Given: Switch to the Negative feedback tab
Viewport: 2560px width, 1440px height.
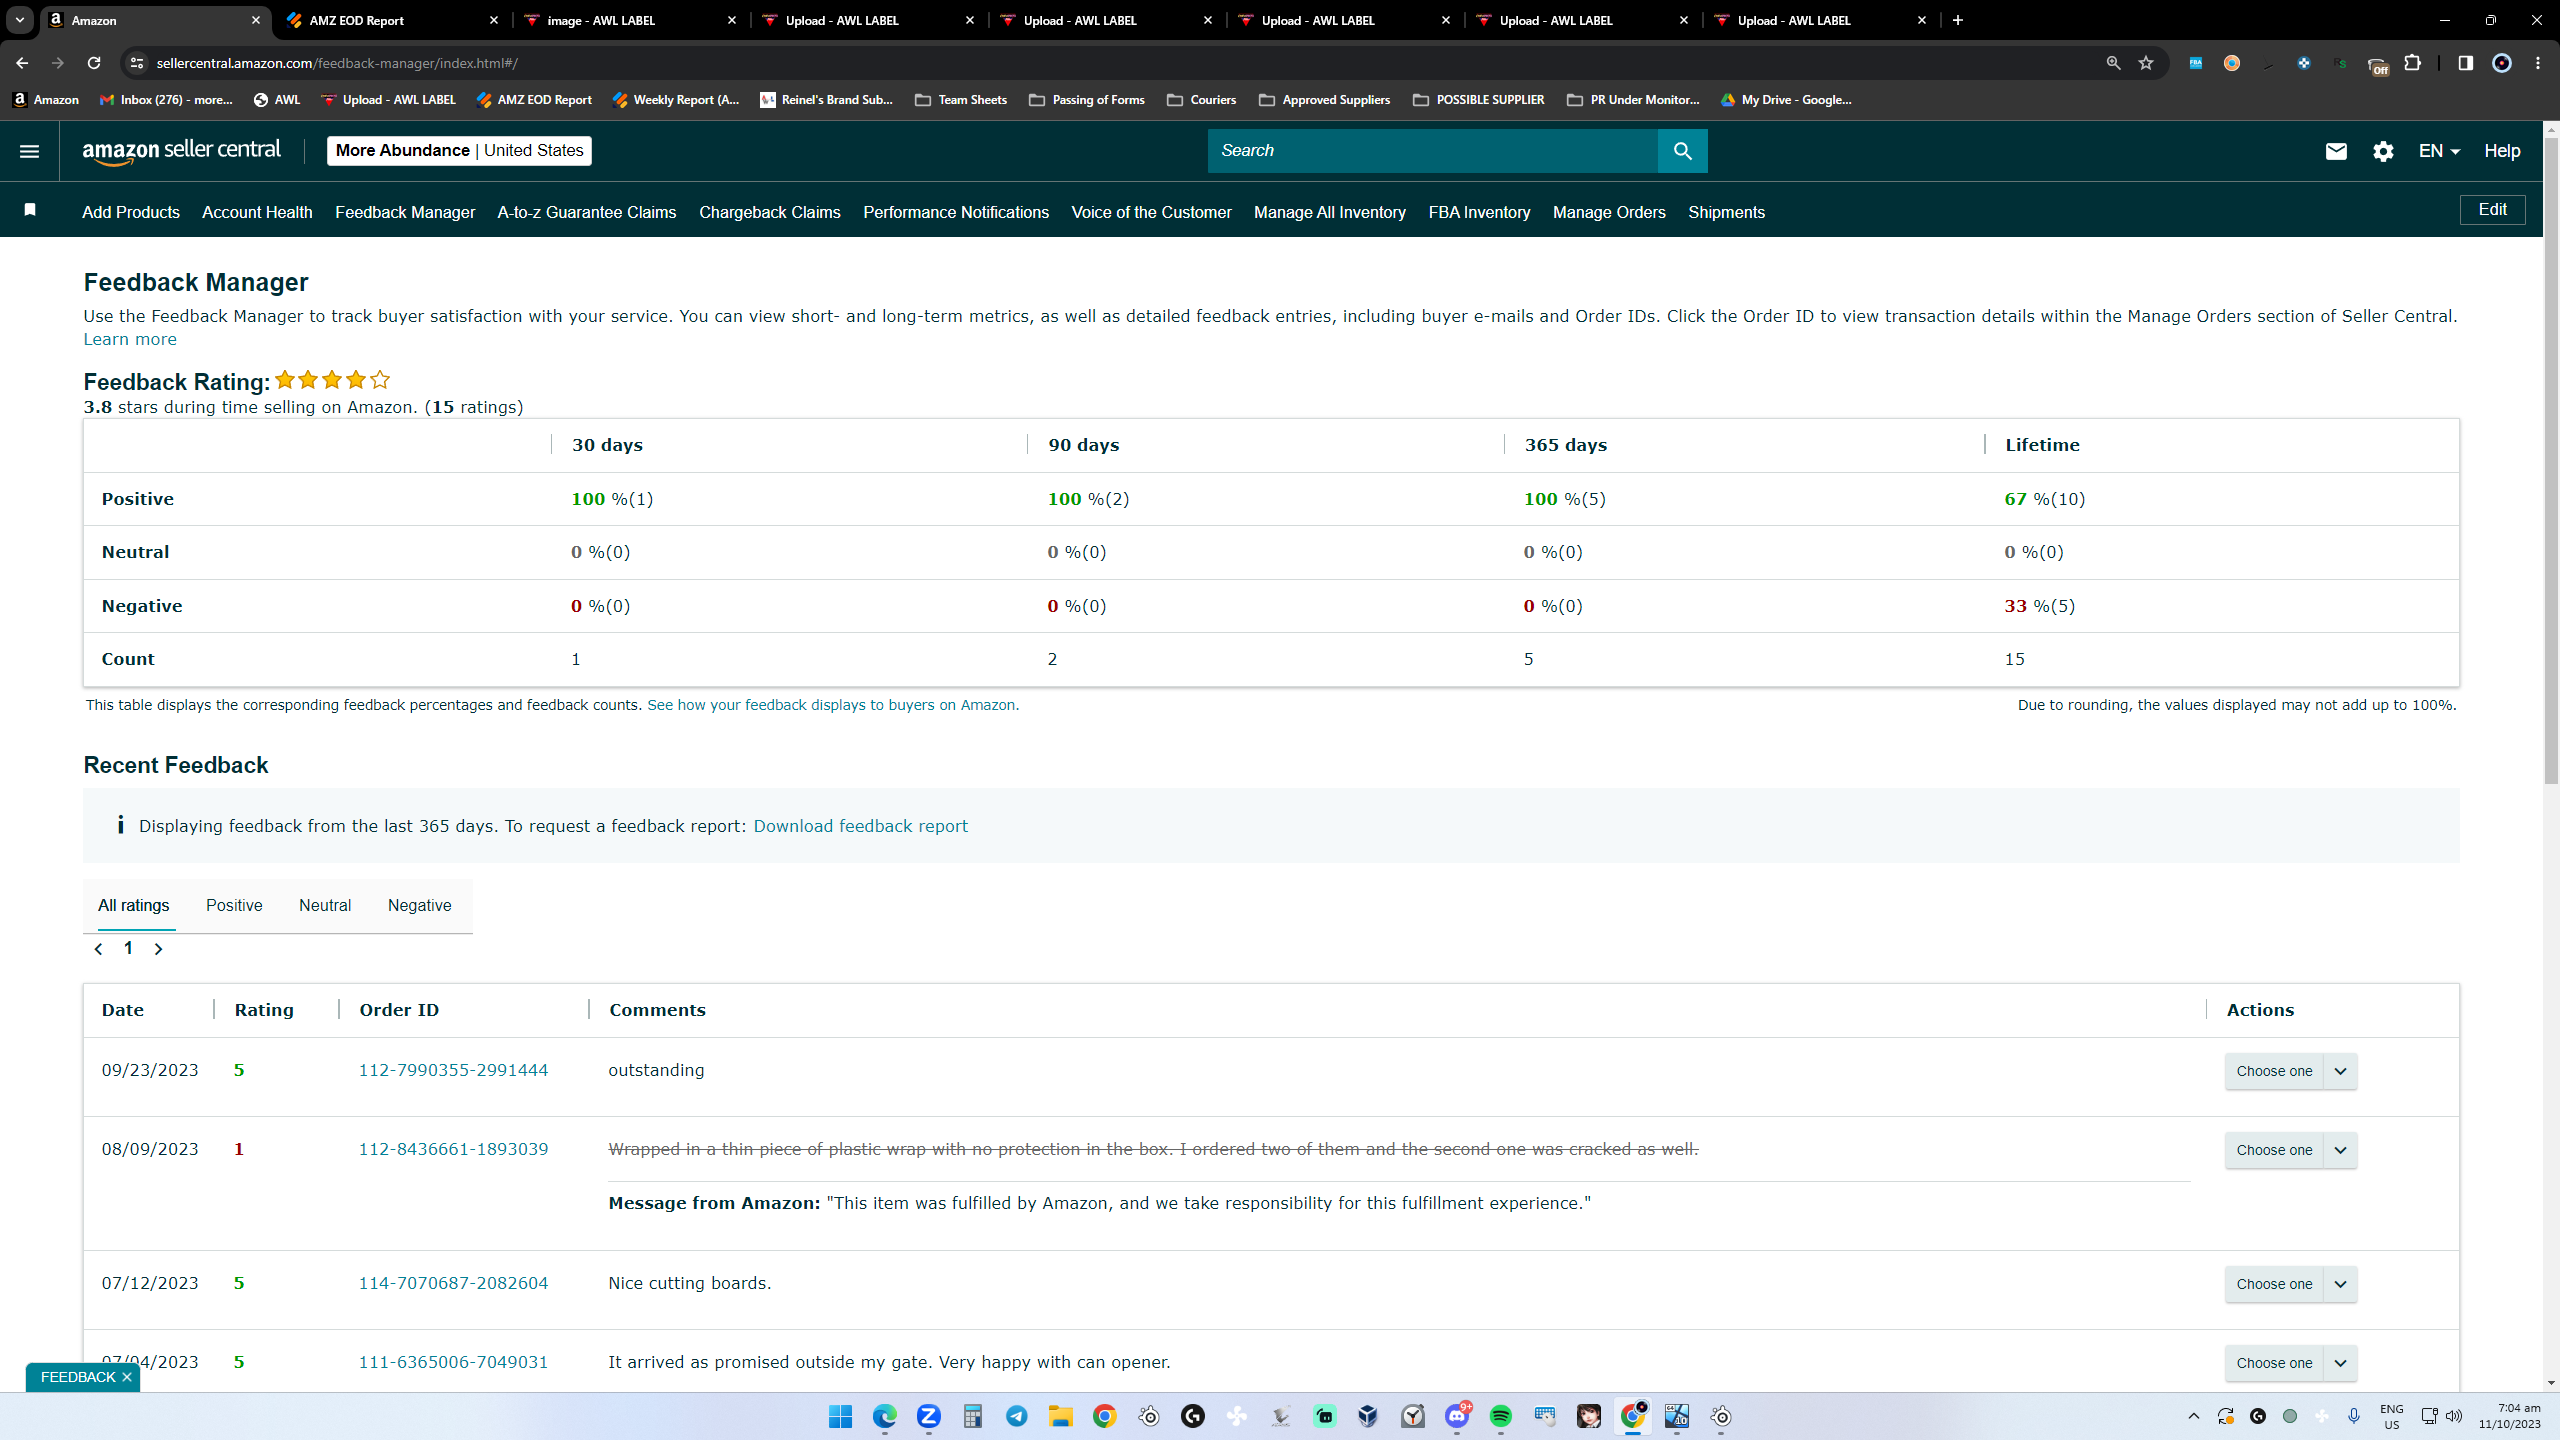Looking at the screenshot, I should [x=420, y=905].
